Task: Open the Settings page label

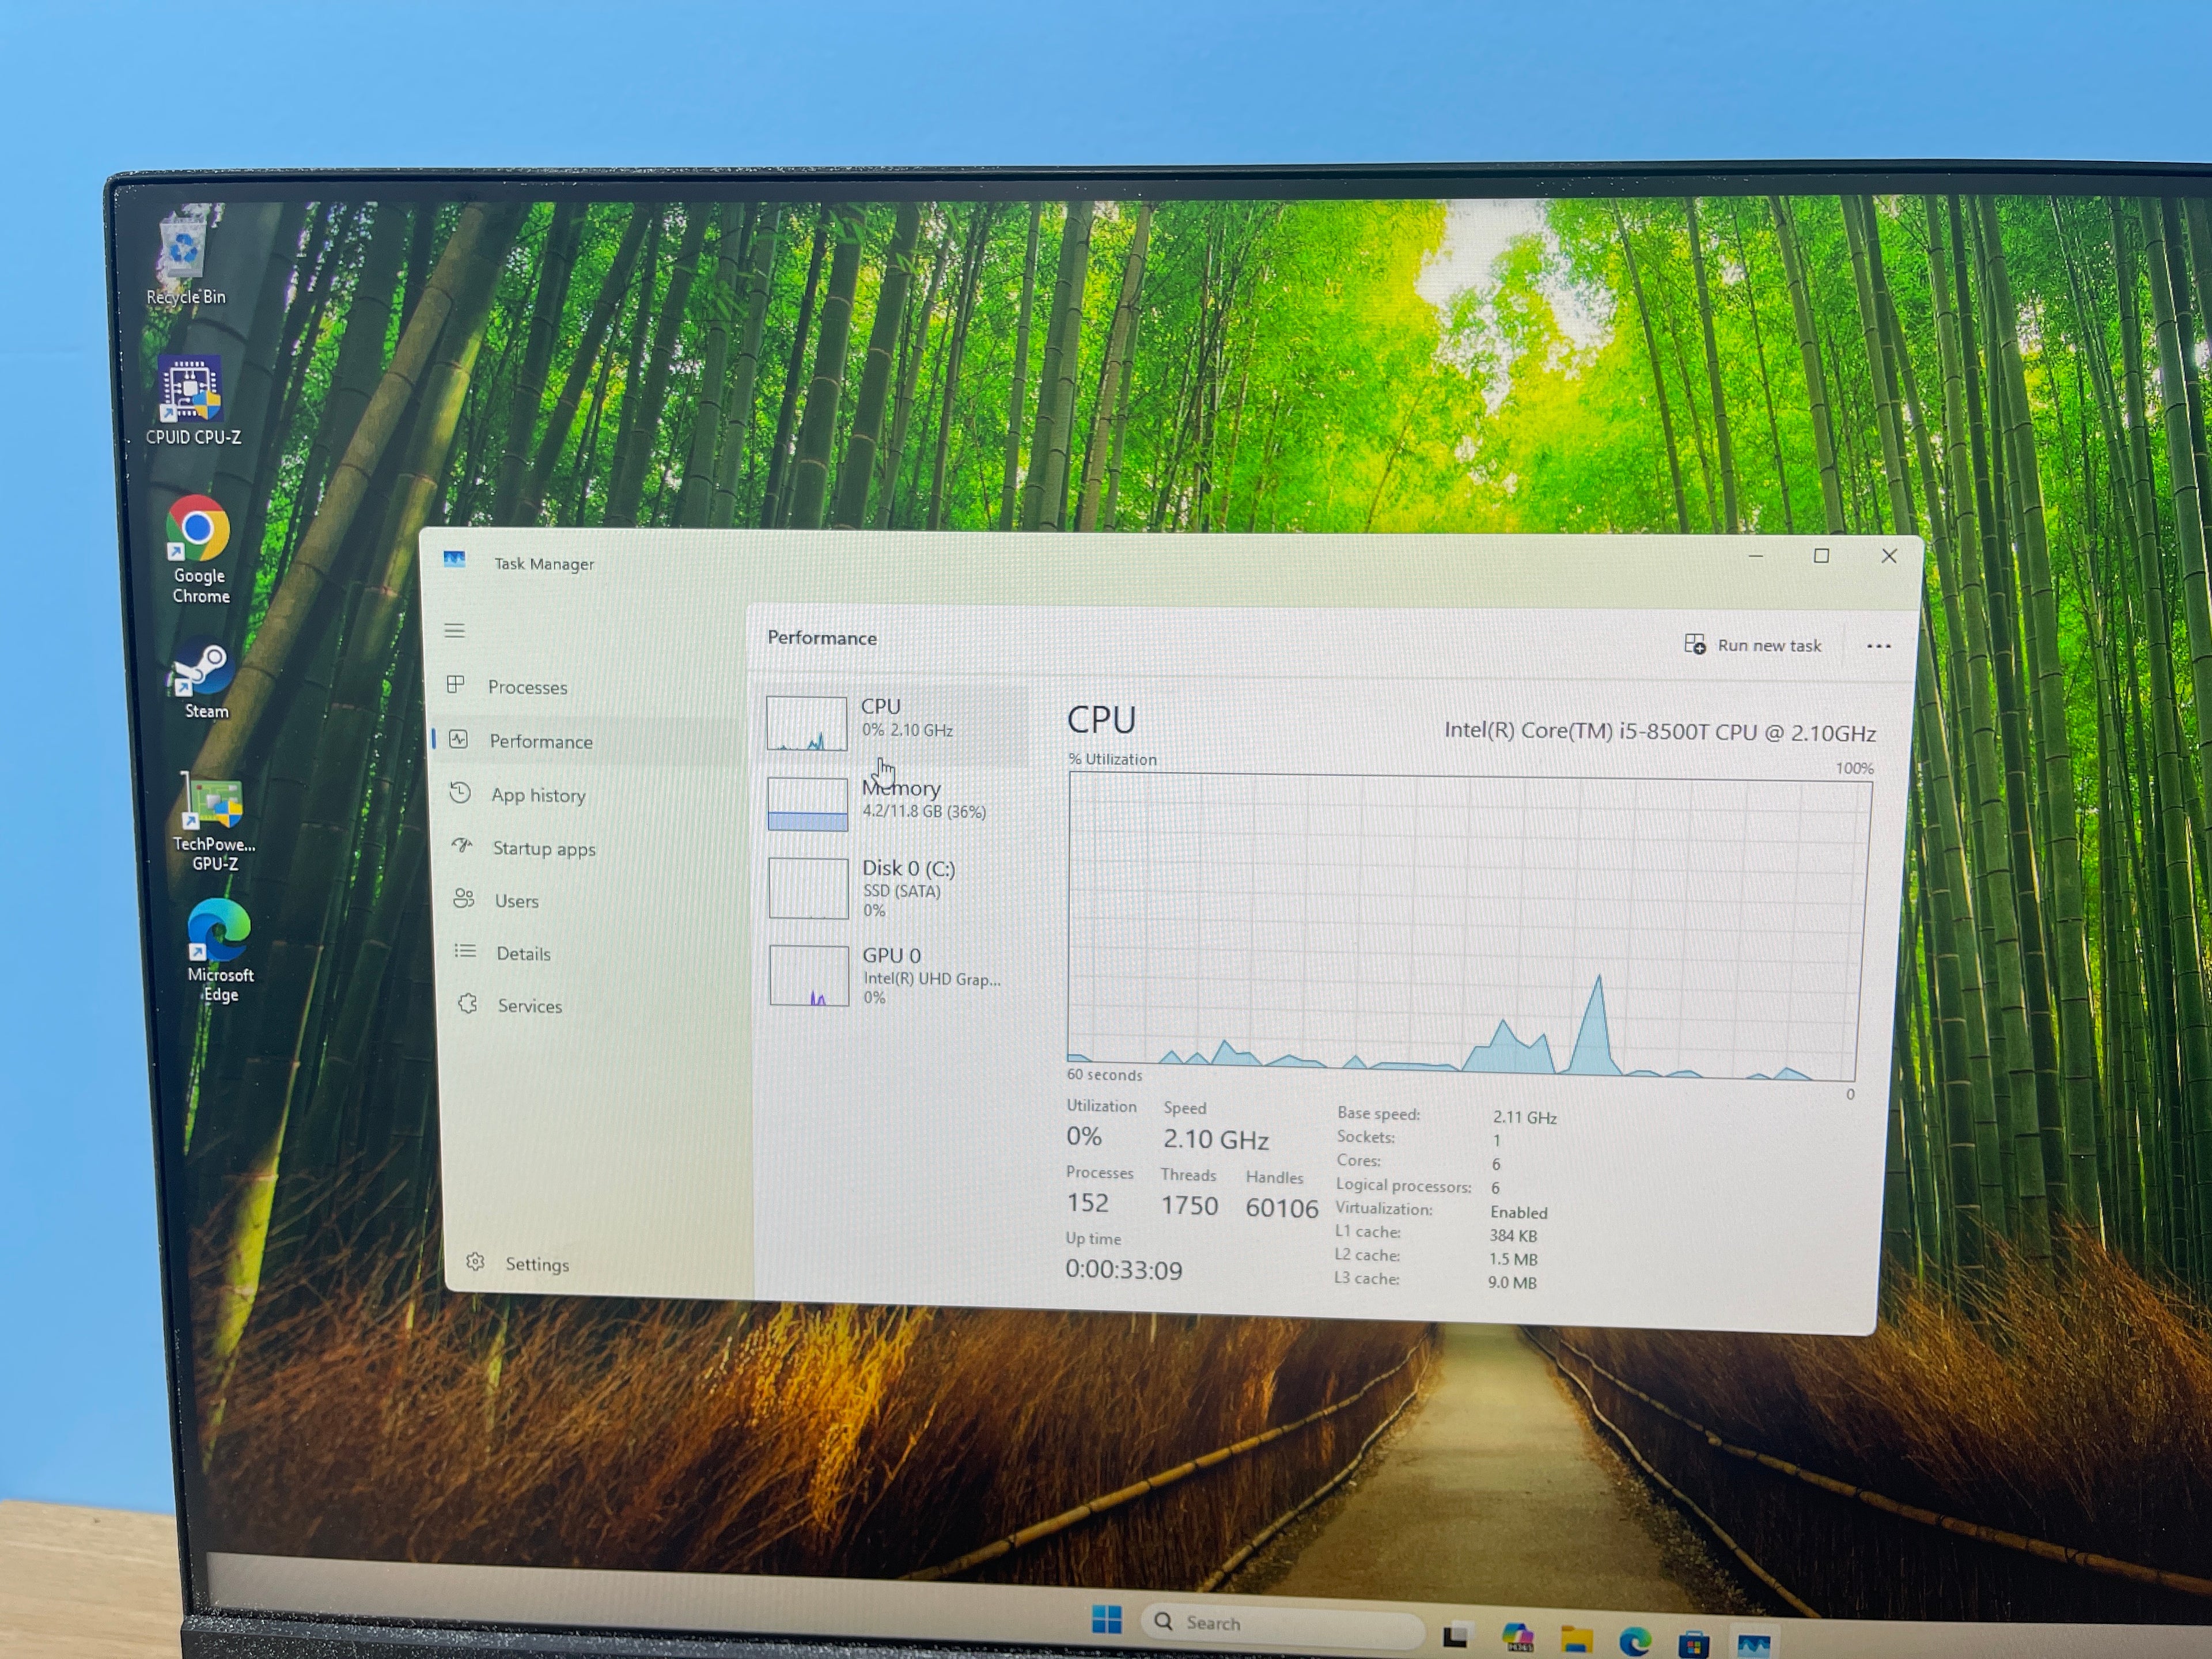Action: 537,1265
